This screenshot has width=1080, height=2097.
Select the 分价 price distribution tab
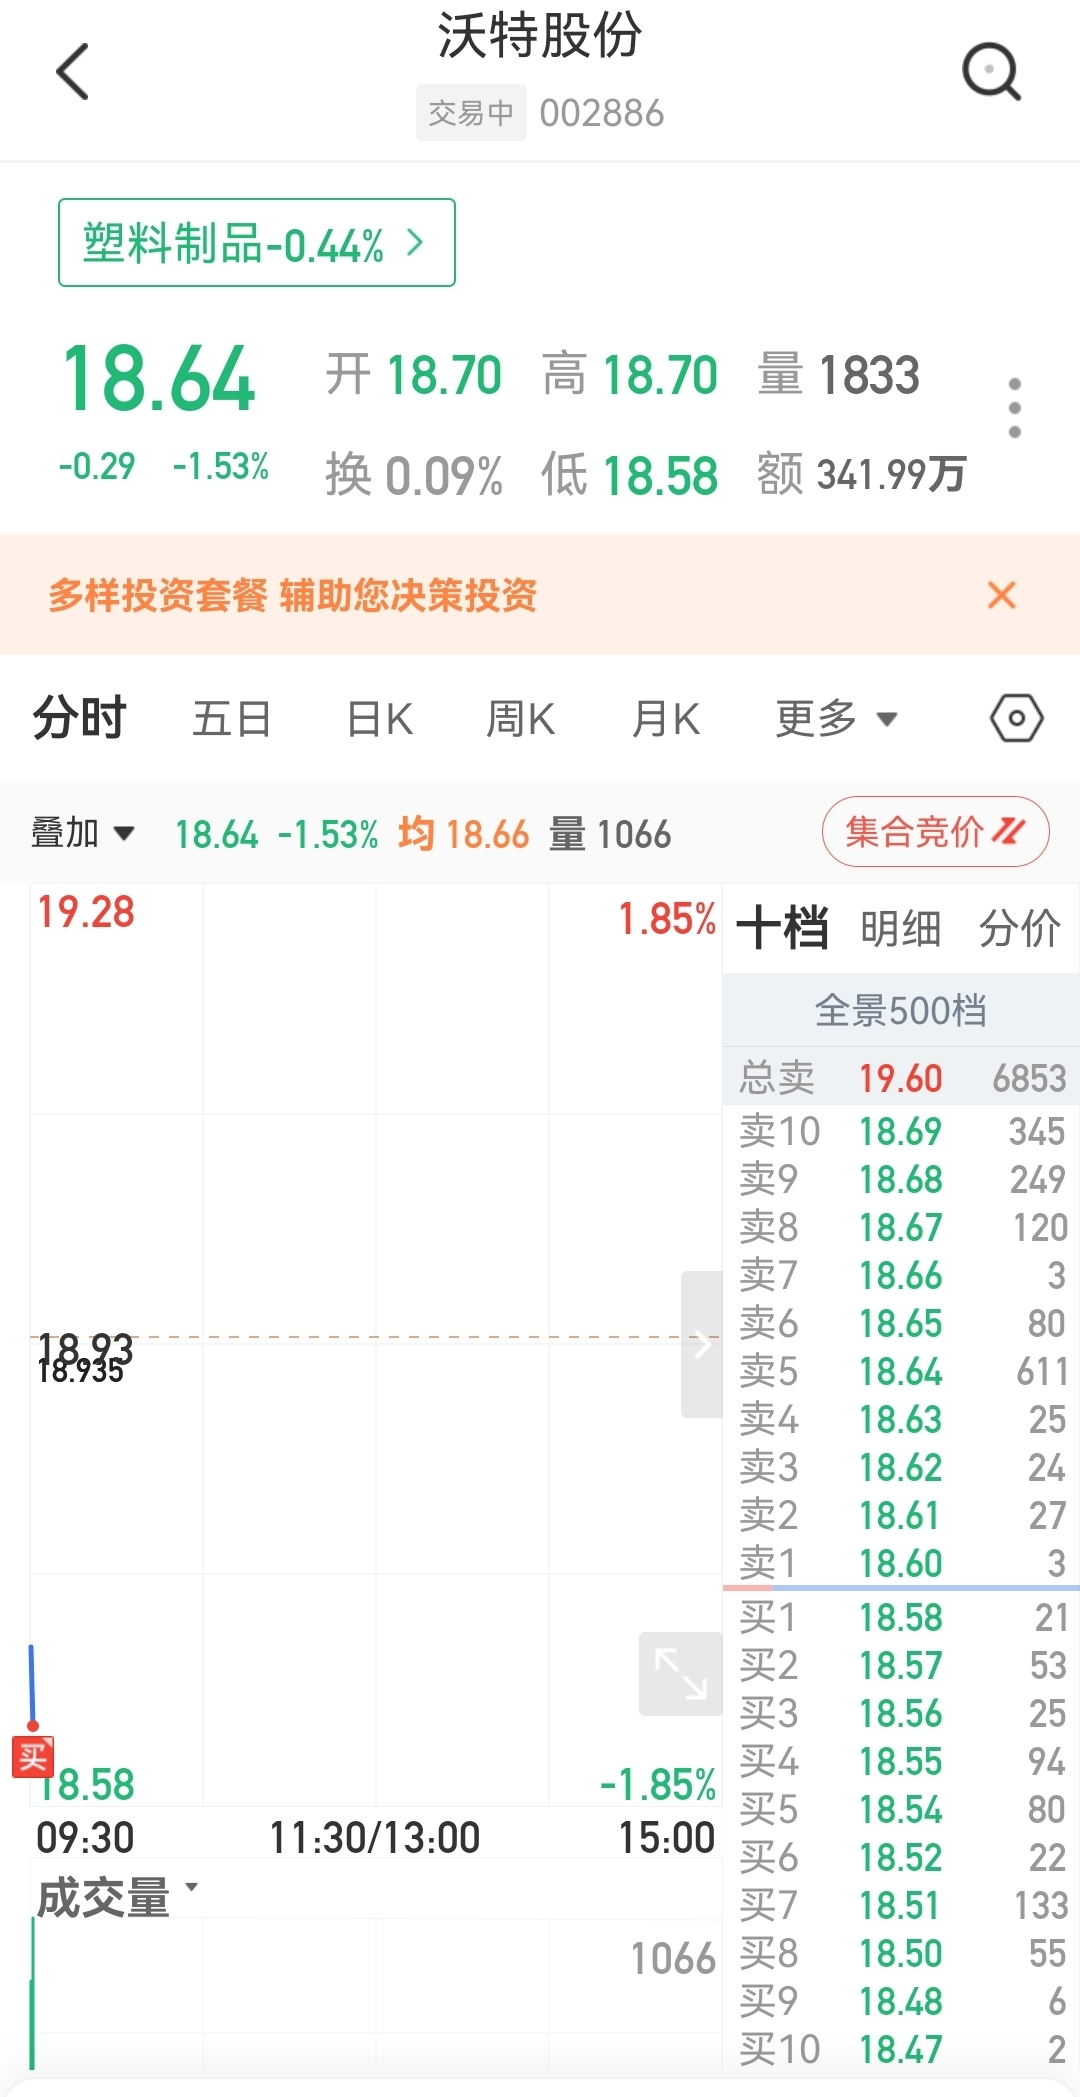pos(1020,928)
